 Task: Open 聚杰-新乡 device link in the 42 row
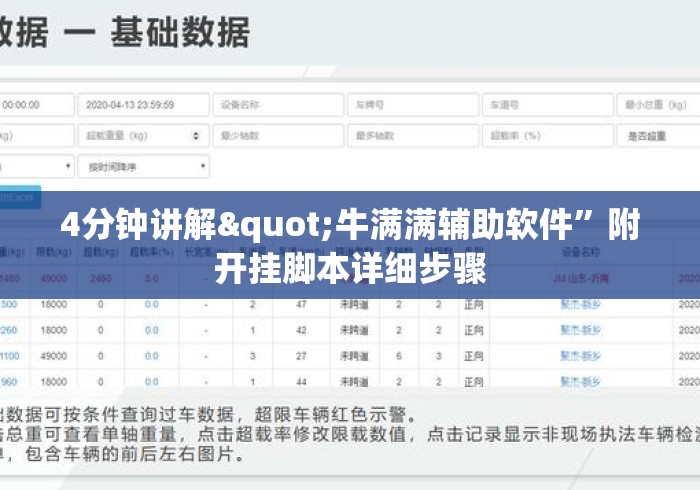pyautogui.click(x=581, y=330)
